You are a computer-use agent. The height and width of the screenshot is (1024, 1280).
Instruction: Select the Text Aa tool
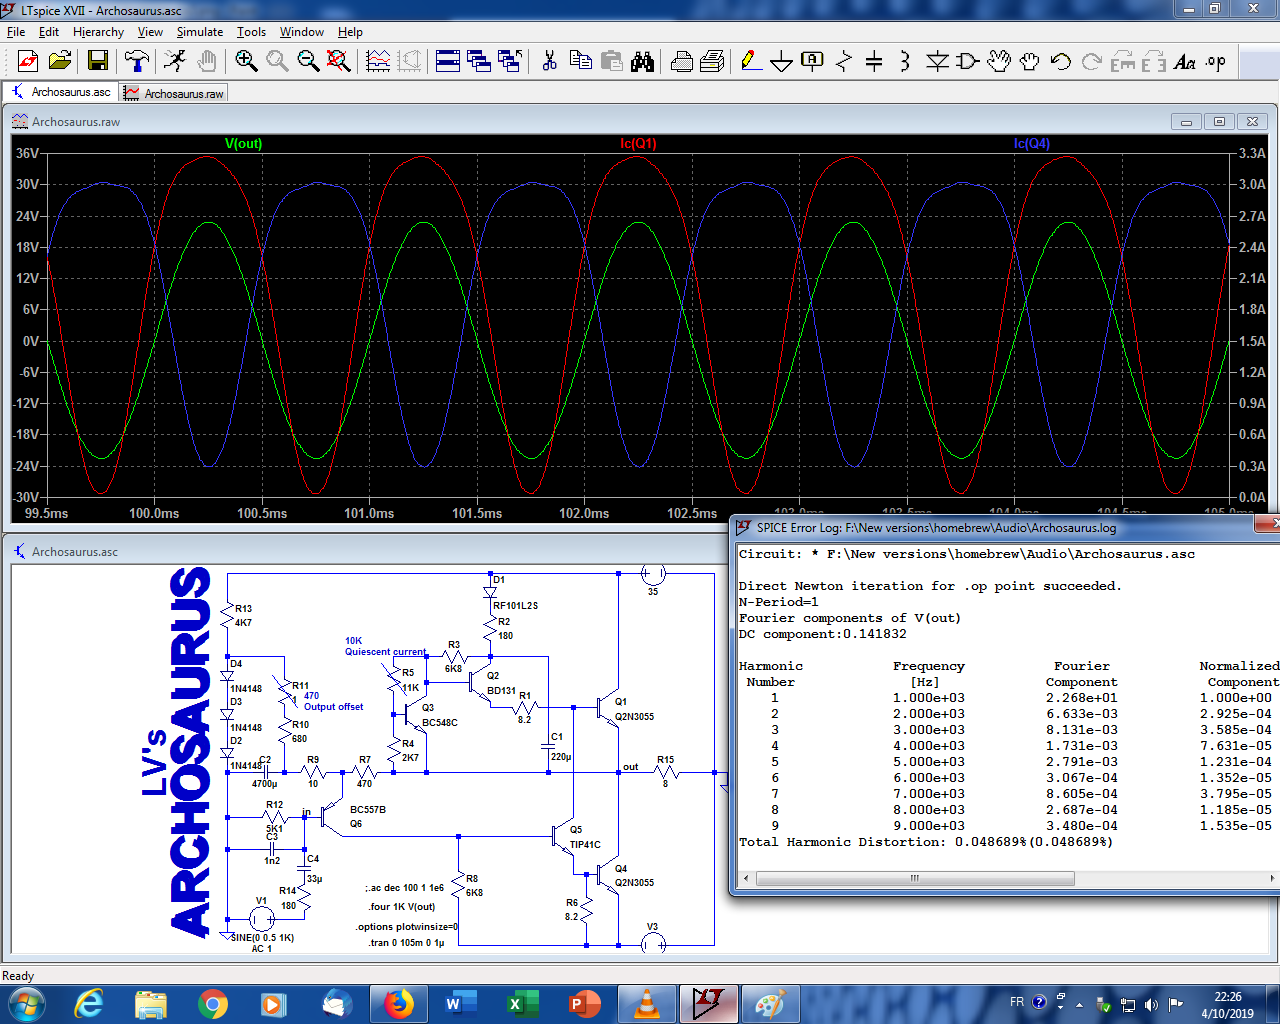click(x=1185, y=62)
